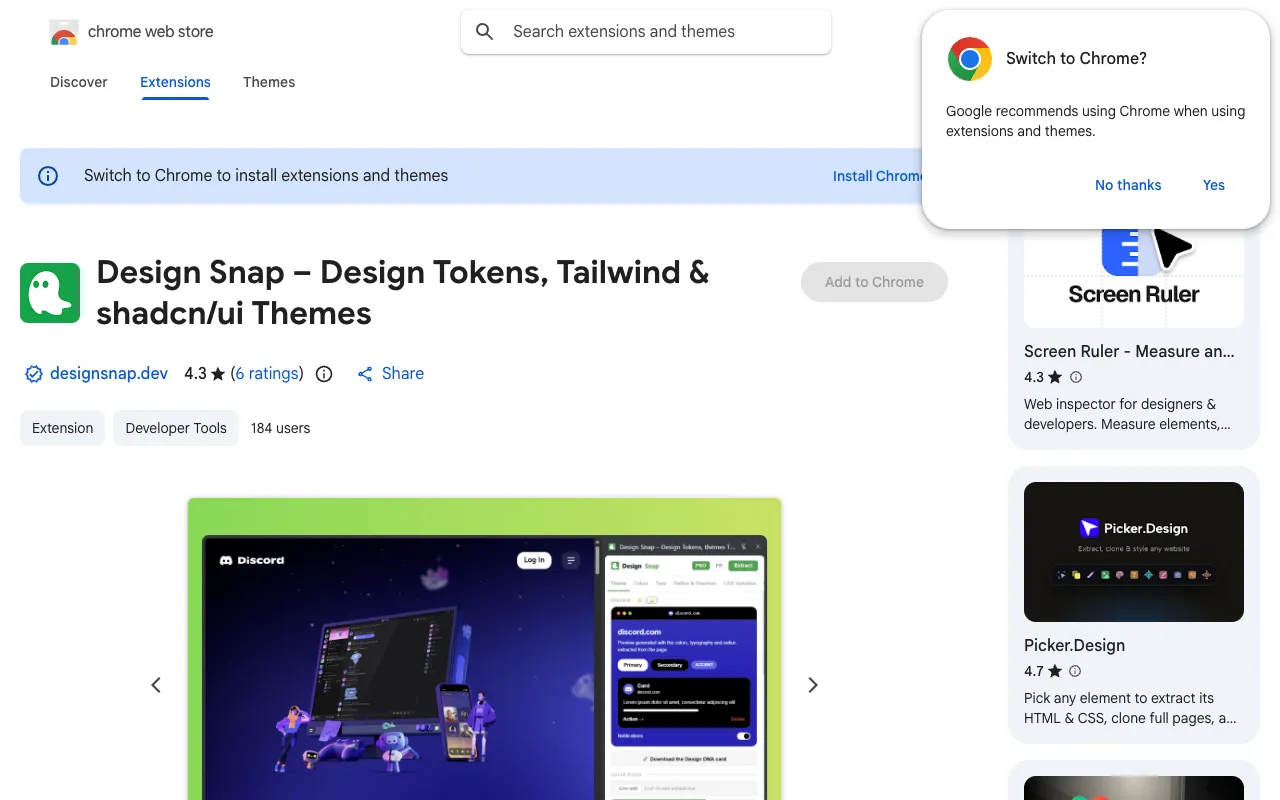Open the Themes tab
The width and height of the screenshot is (1280, 800).
pyautogui.click(x=269, y=82)
